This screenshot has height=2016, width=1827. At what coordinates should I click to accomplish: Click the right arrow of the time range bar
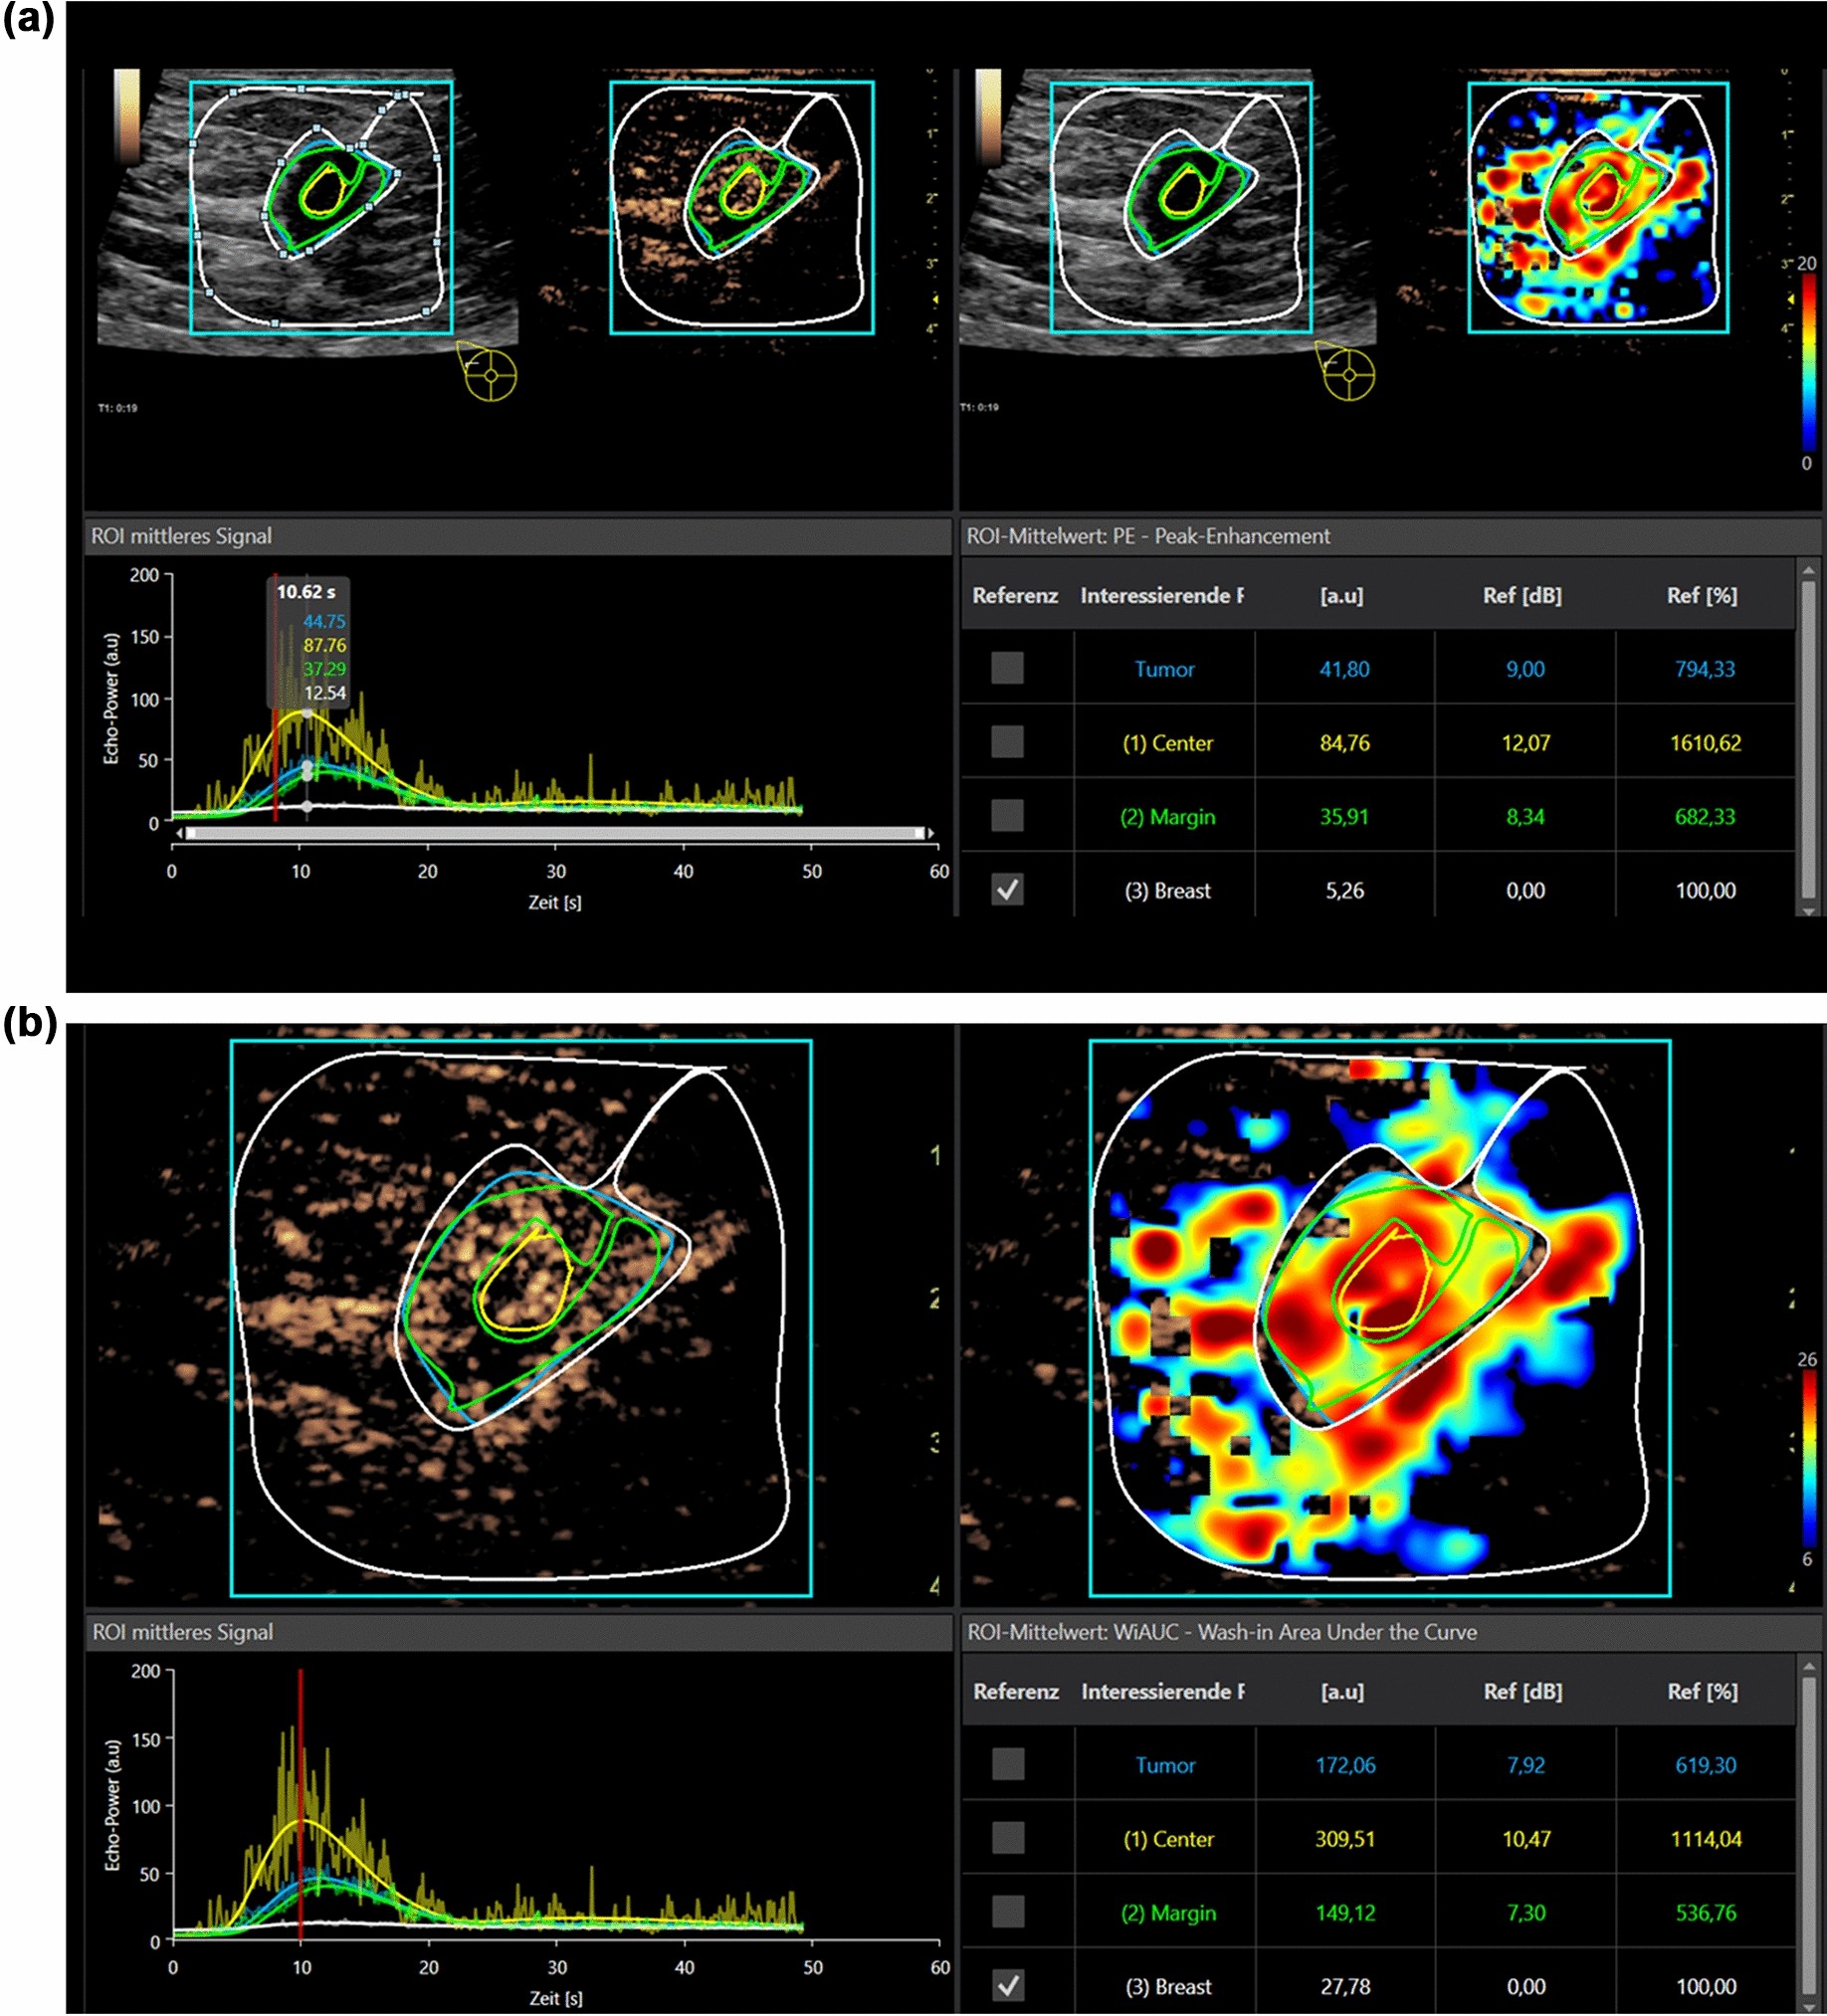931,833
